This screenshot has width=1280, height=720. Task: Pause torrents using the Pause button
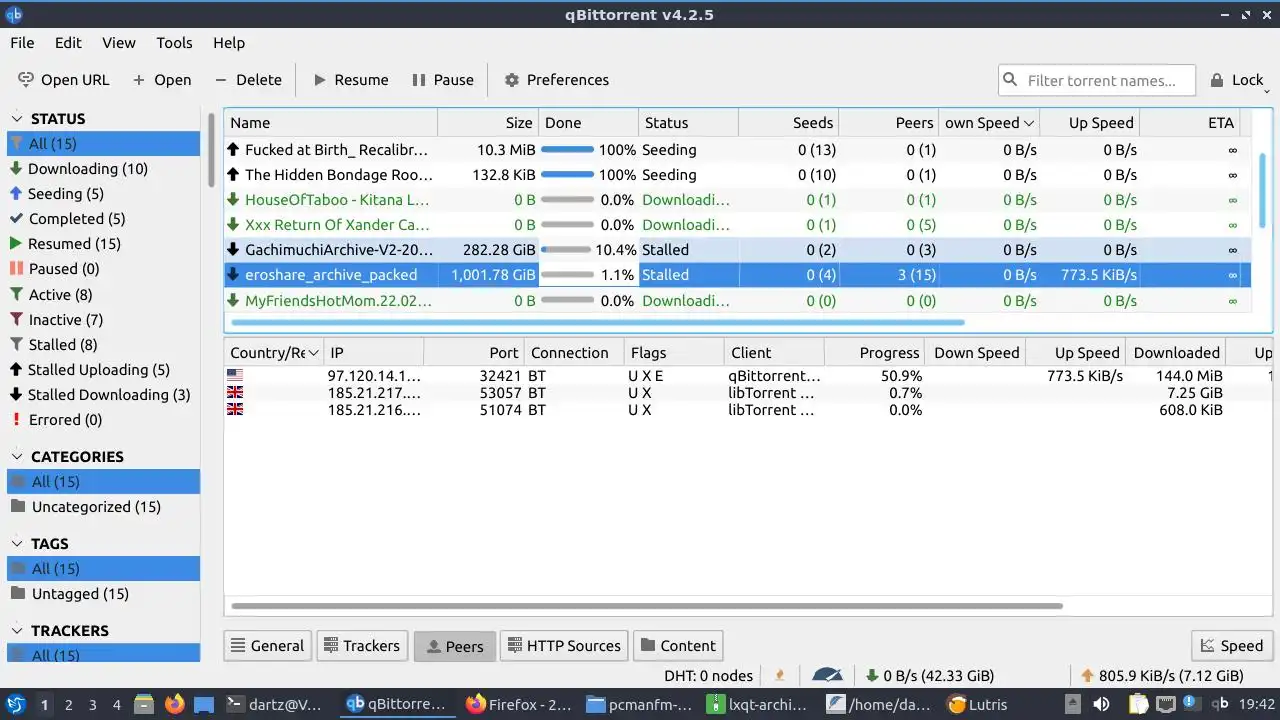443,80
